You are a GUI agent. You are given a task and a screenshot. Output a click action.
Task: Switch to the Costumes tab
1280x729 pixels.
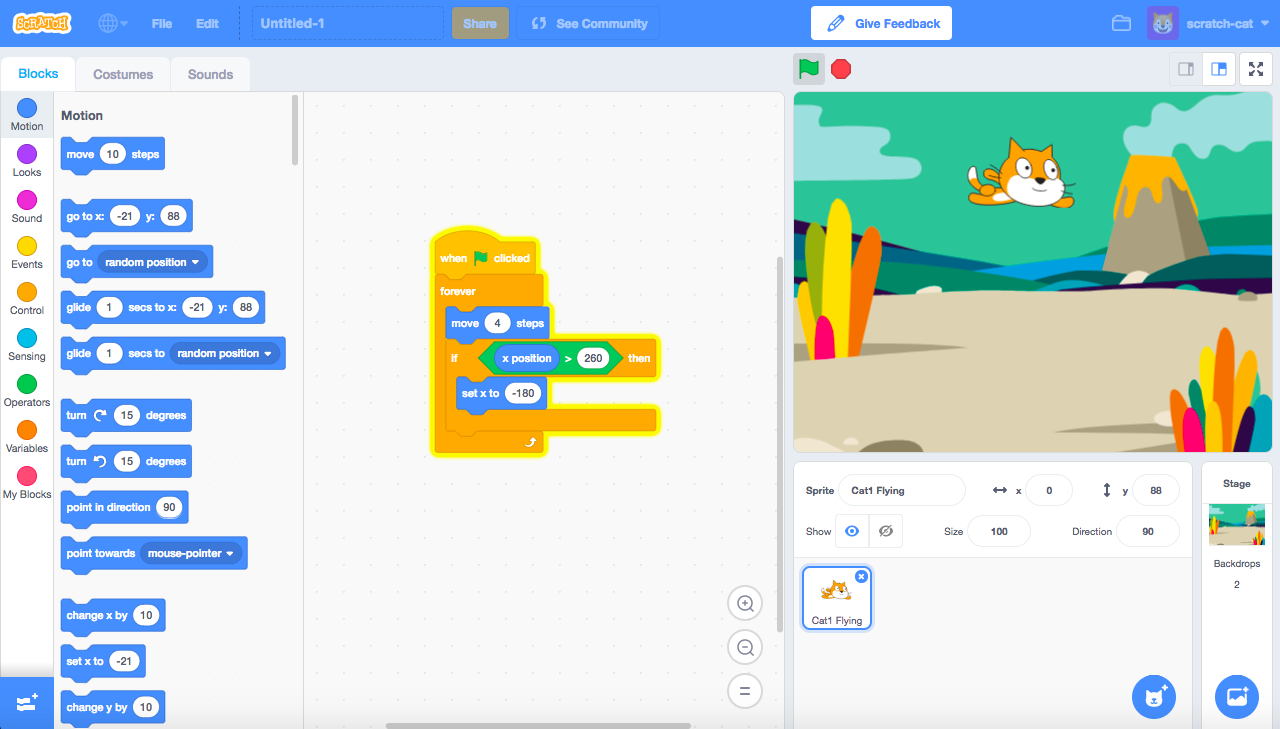(122, 73)
